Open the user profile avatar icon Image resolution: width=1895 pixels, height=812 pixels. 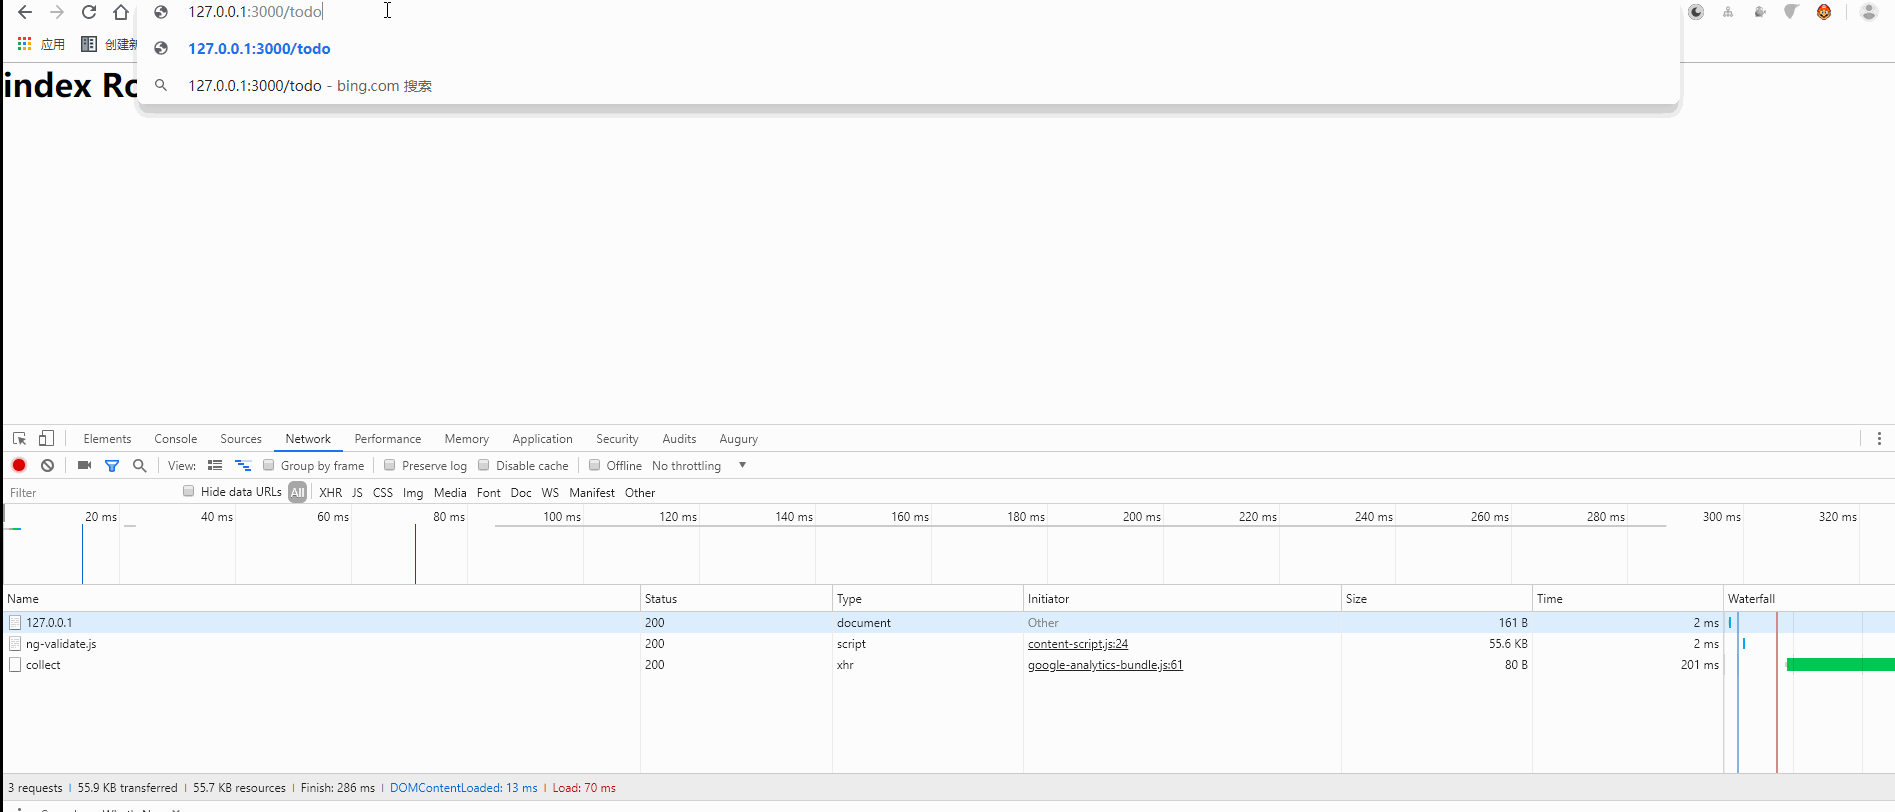(1868, 12)
